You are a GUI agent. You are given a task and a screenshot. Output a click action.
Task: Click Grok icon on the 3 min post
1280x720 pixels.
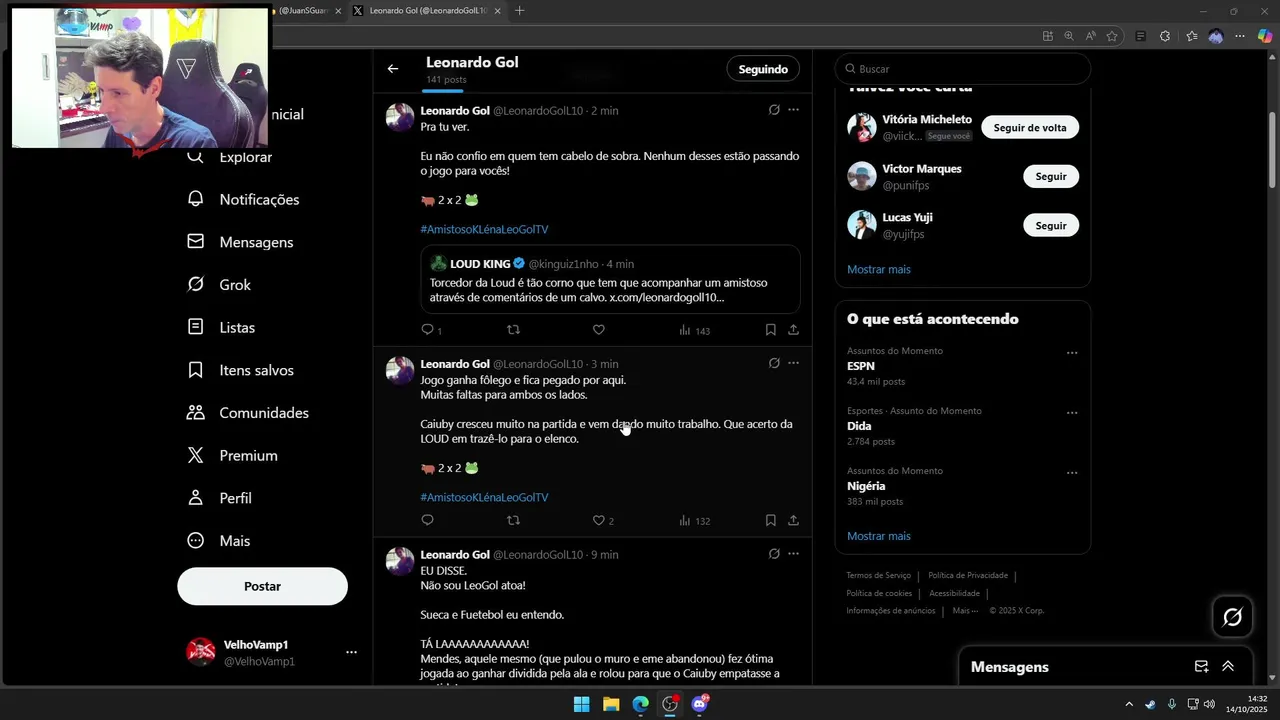(774, 363)
